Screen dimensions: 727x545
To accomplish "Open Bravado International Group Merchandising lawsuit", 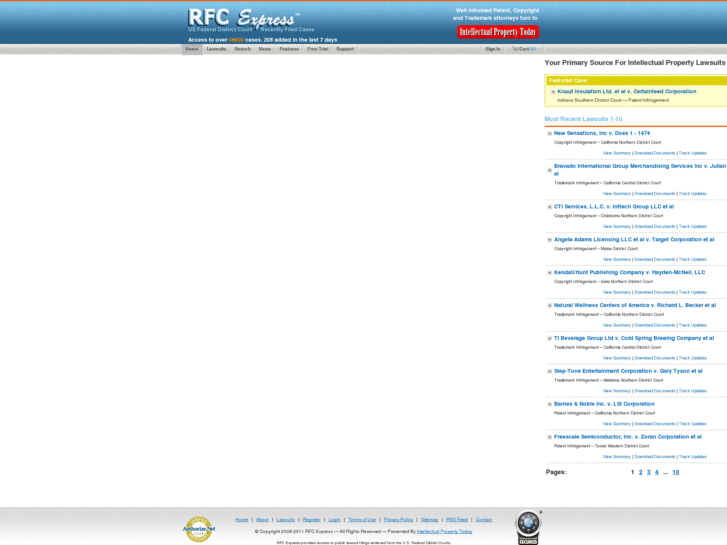I will click(640, 170).
